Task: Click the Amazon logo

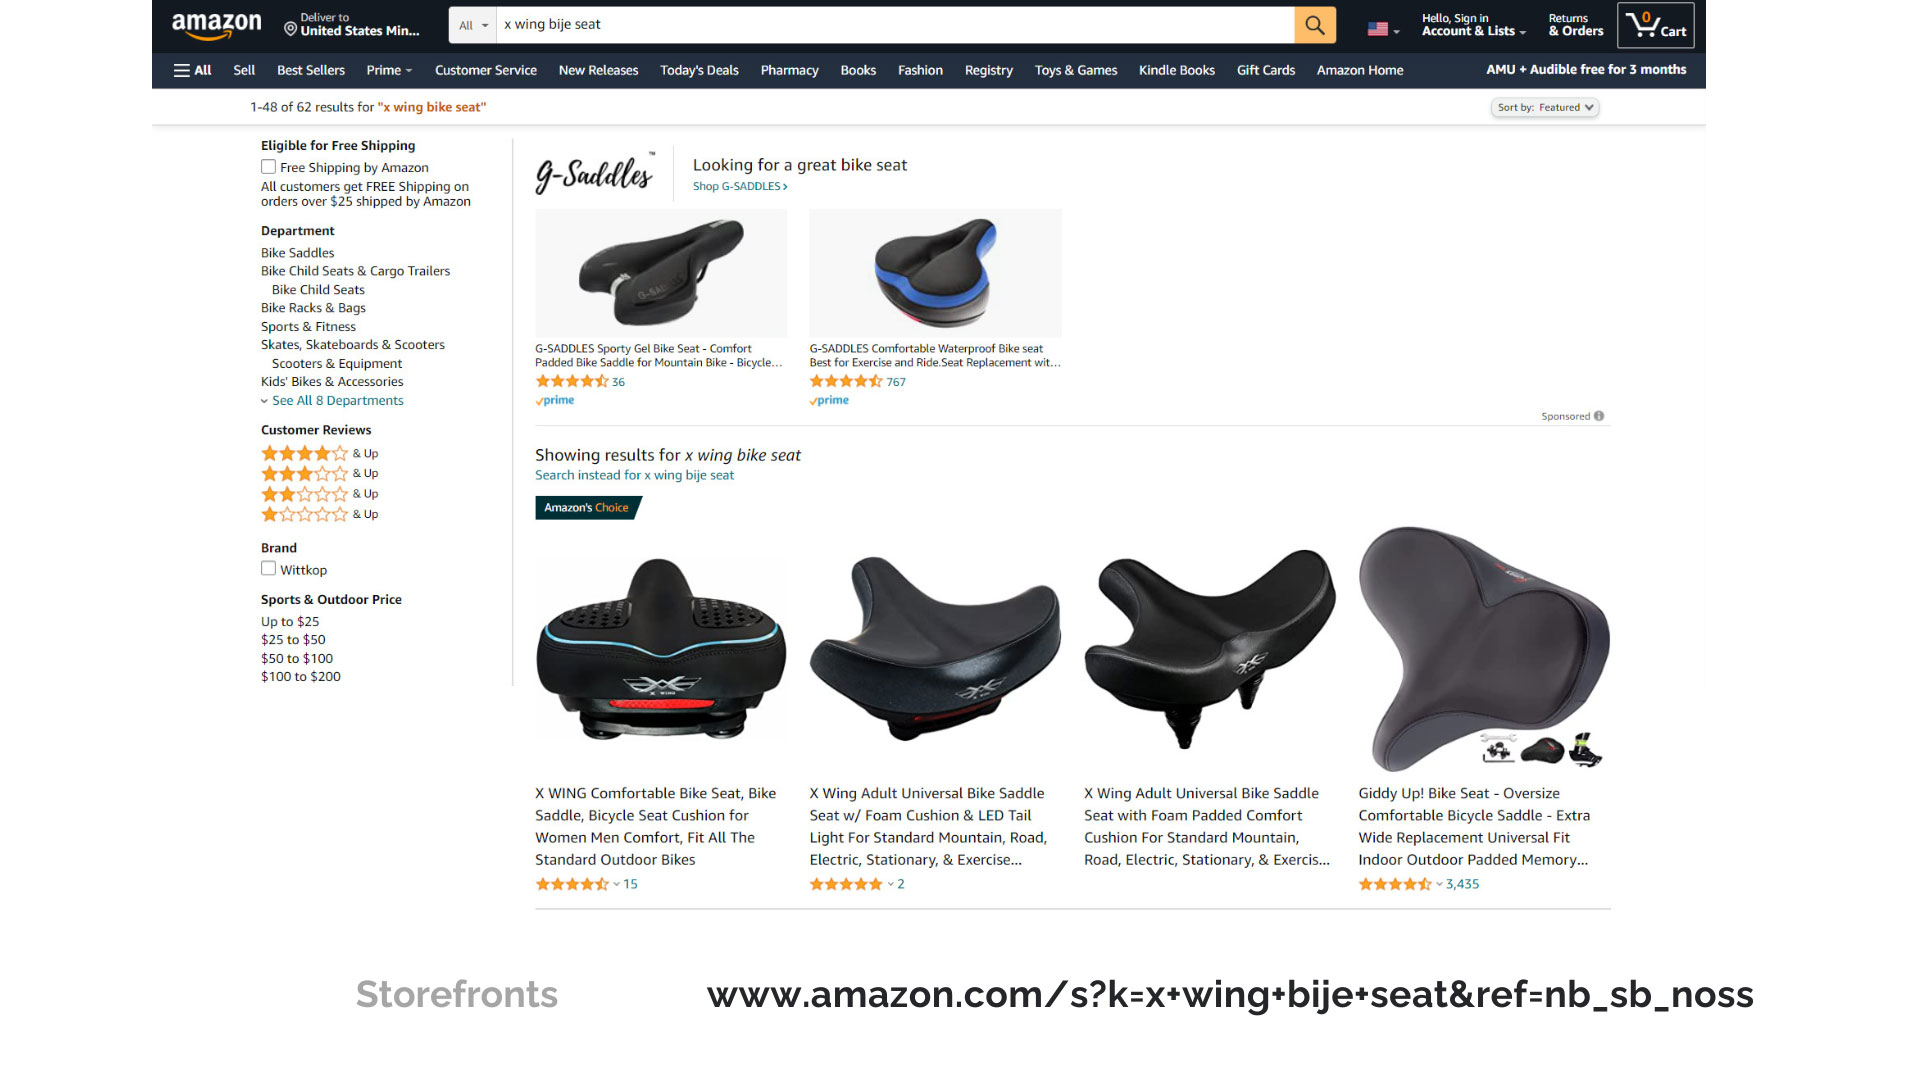Action: [x=216, y=25]
